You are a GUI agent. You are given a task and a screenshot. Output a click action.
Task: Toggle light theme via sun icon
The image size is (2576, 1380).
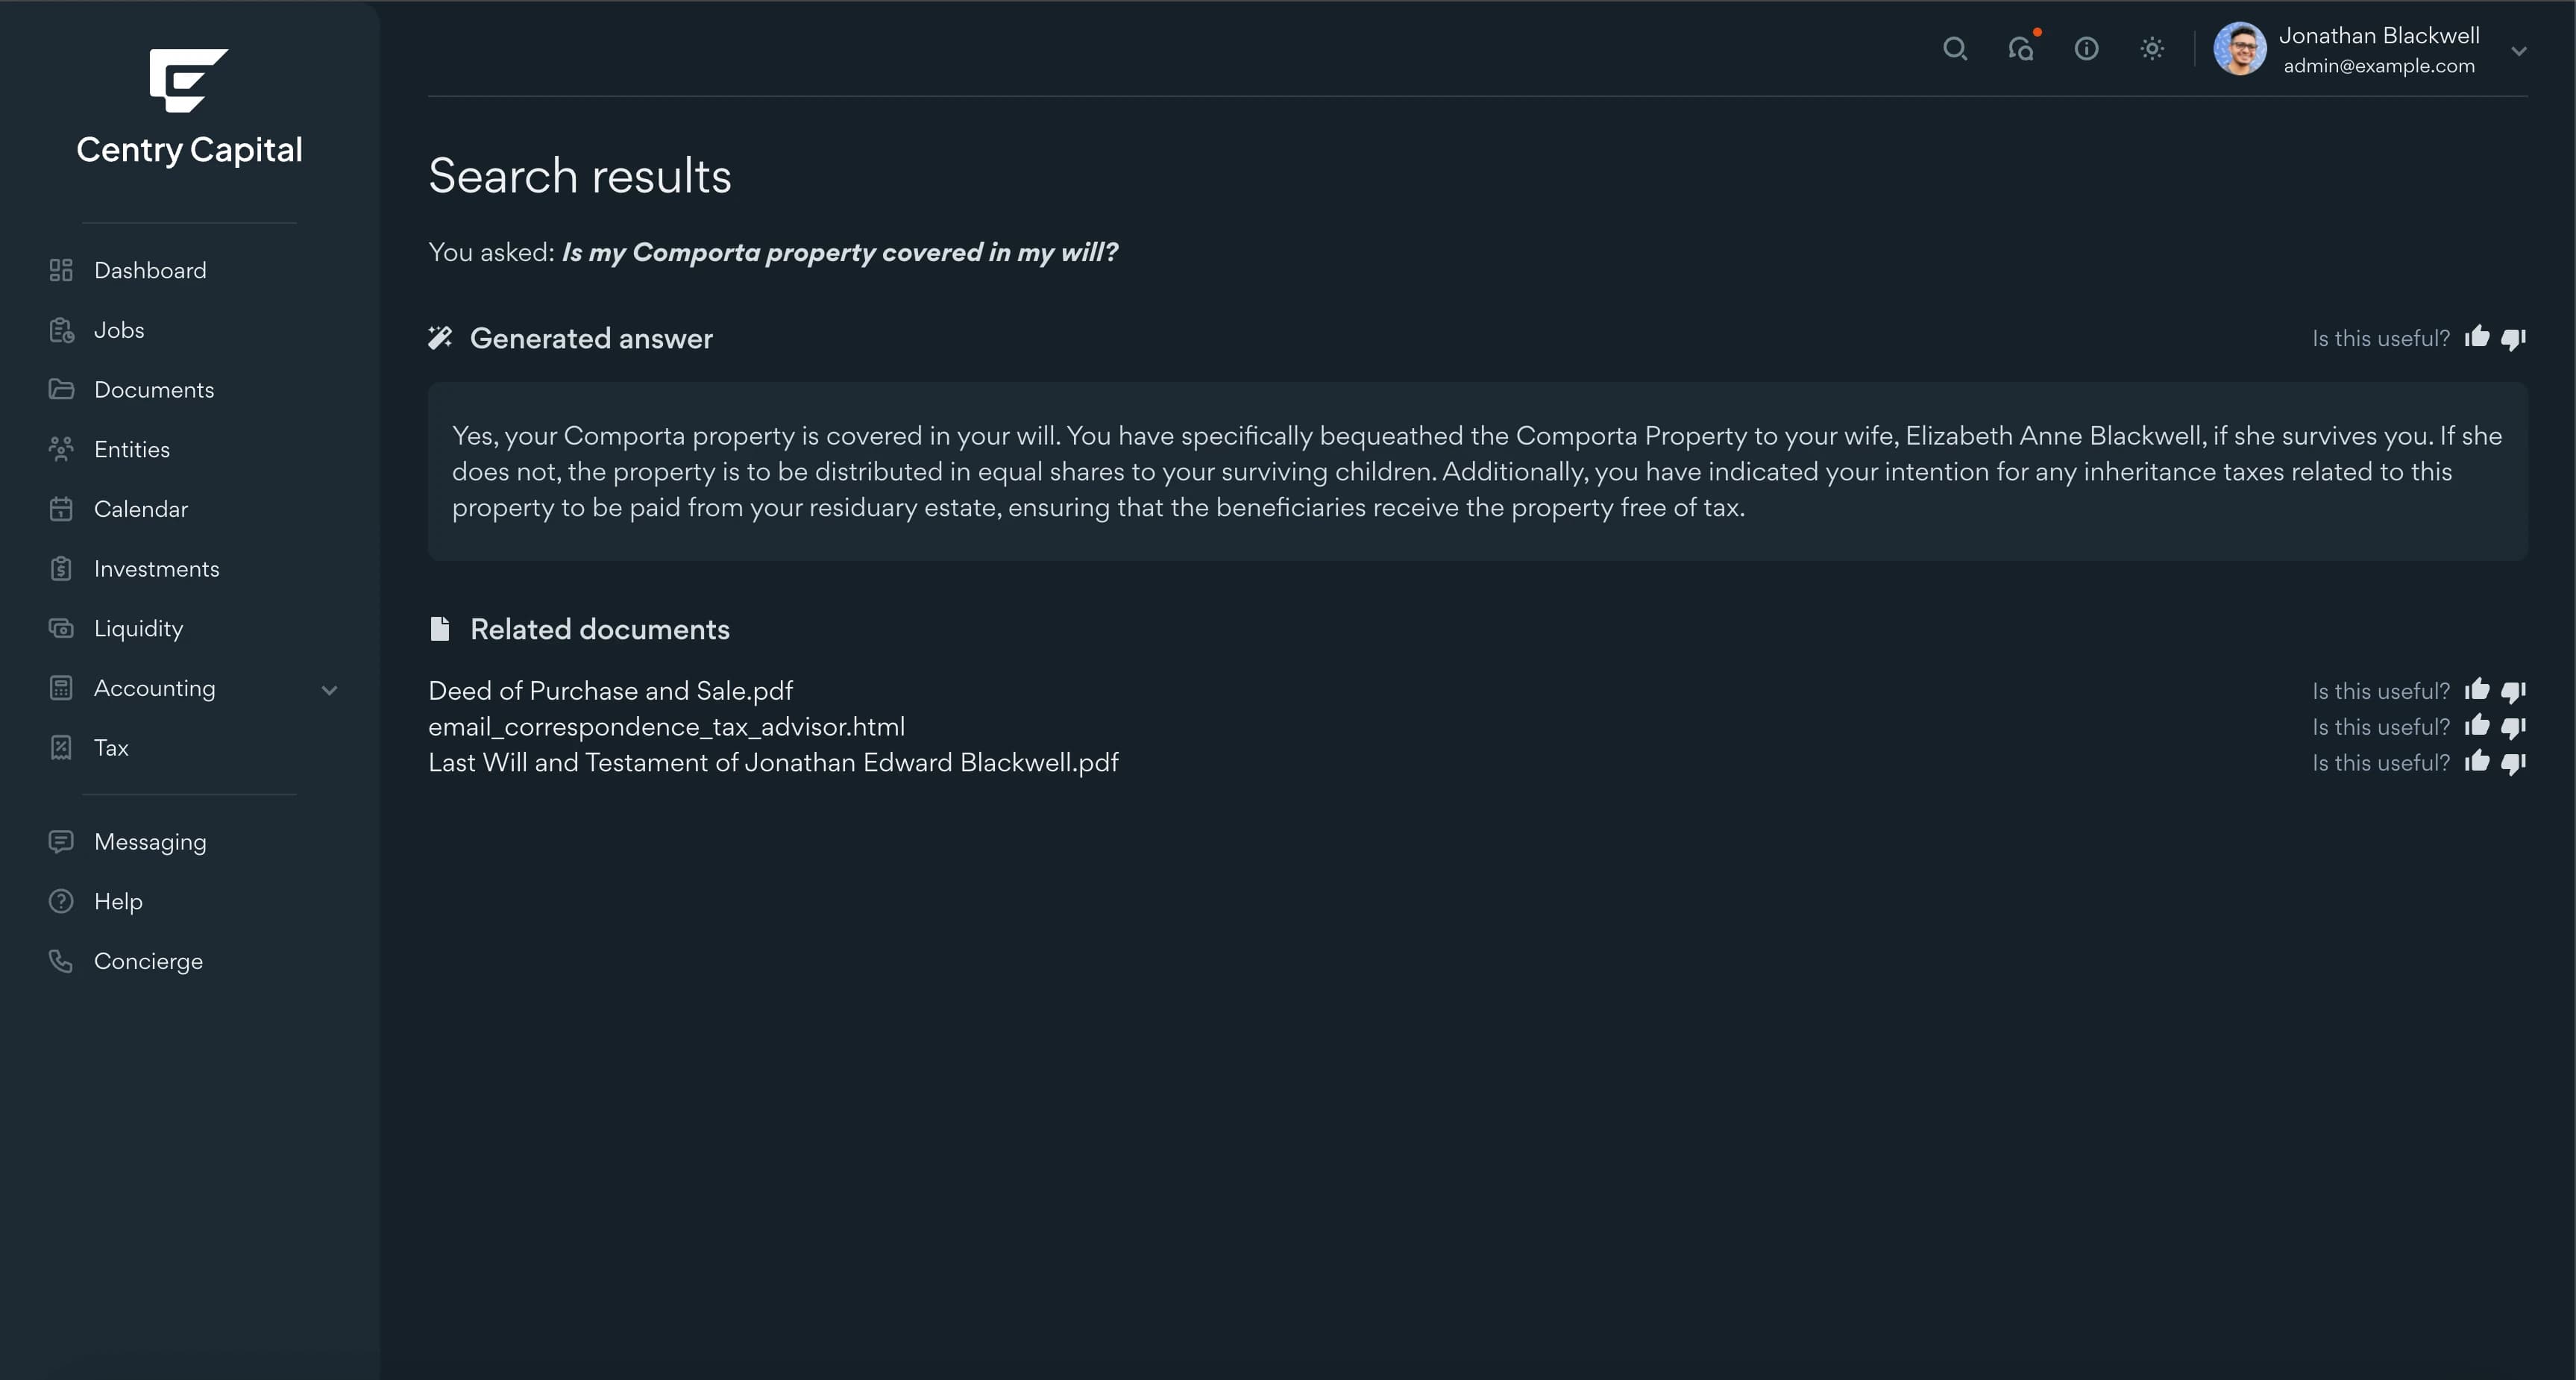click(2152, 49)
